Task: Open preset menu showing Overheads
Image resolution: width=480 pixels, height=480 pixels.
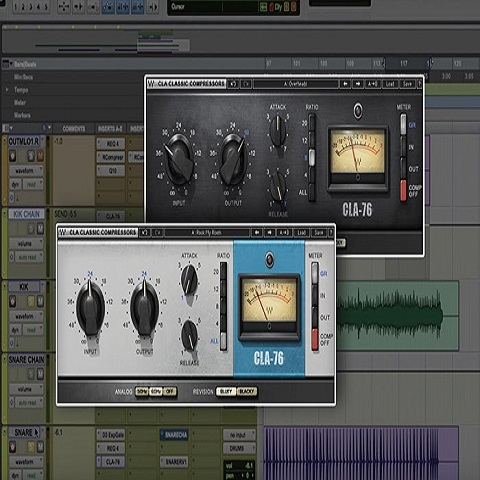Action: (296, 84)
